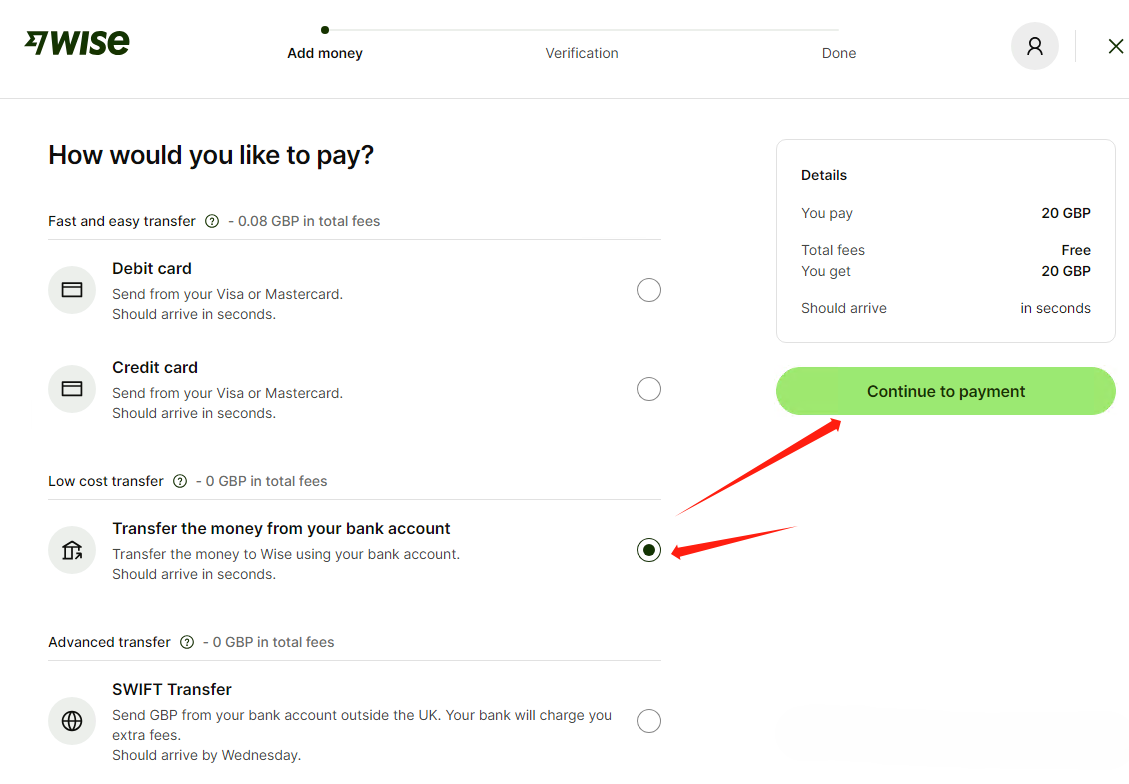Select the Credit card radio button
The image size is (1129, 784).
[x=649, y=389]
